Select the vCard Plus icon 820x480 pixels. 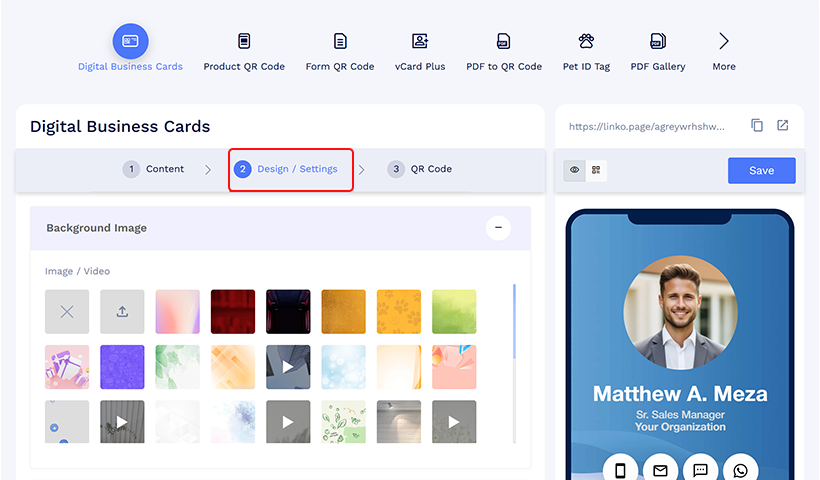coord(420,41)
